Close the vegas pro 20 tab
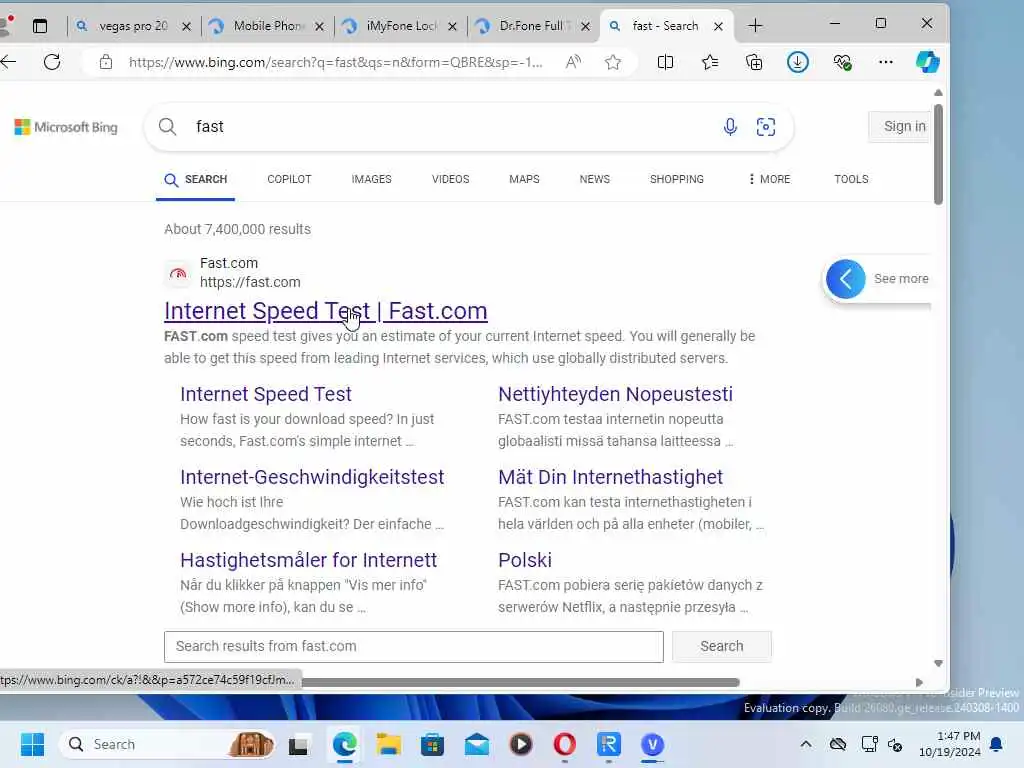The image size is (1024, 768). click(x=187, y=26)
